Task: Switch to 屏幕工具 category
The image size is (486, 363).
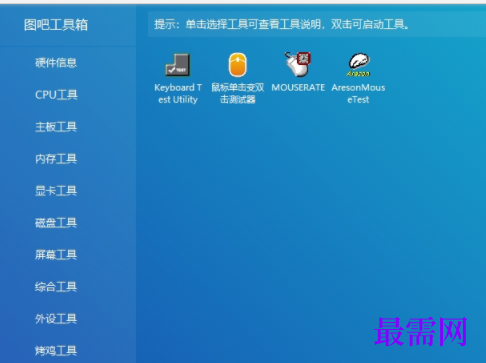Action: pyautogui.click(x=56, y=255)
